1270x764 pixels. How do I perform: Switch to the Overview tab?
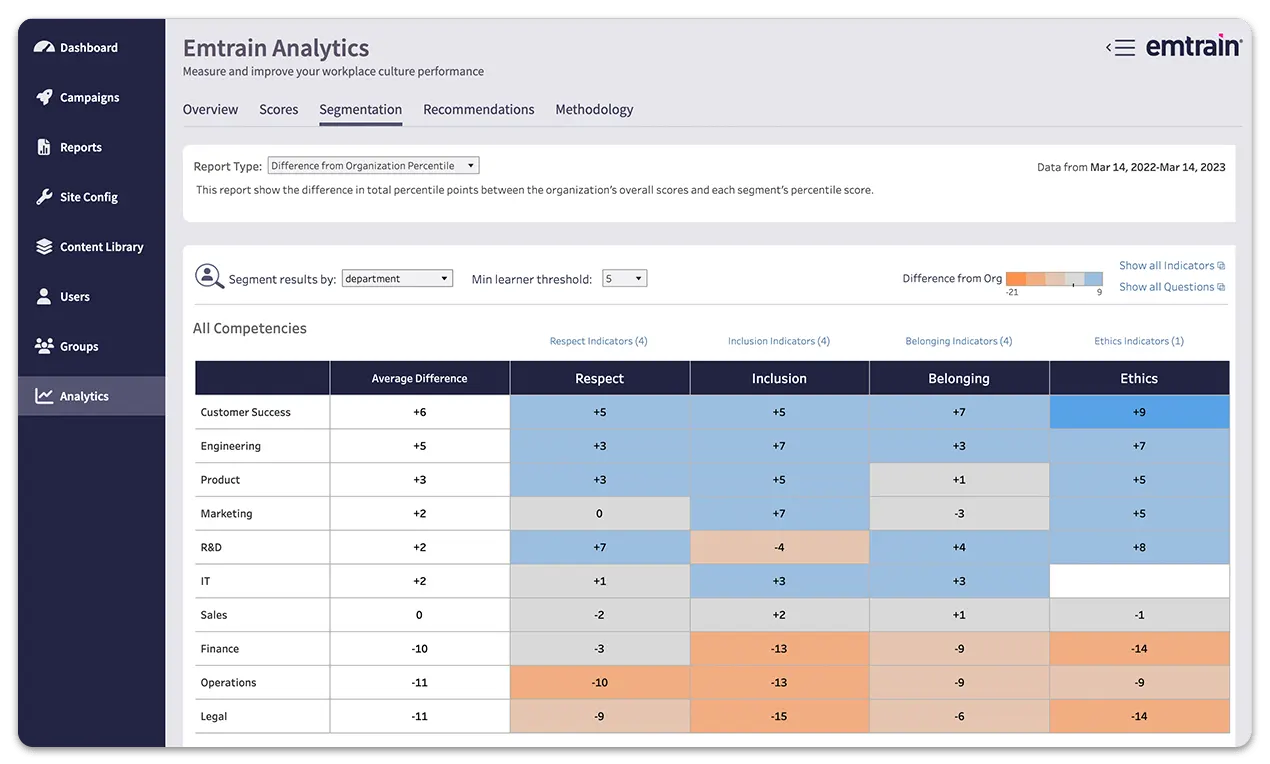210,109
